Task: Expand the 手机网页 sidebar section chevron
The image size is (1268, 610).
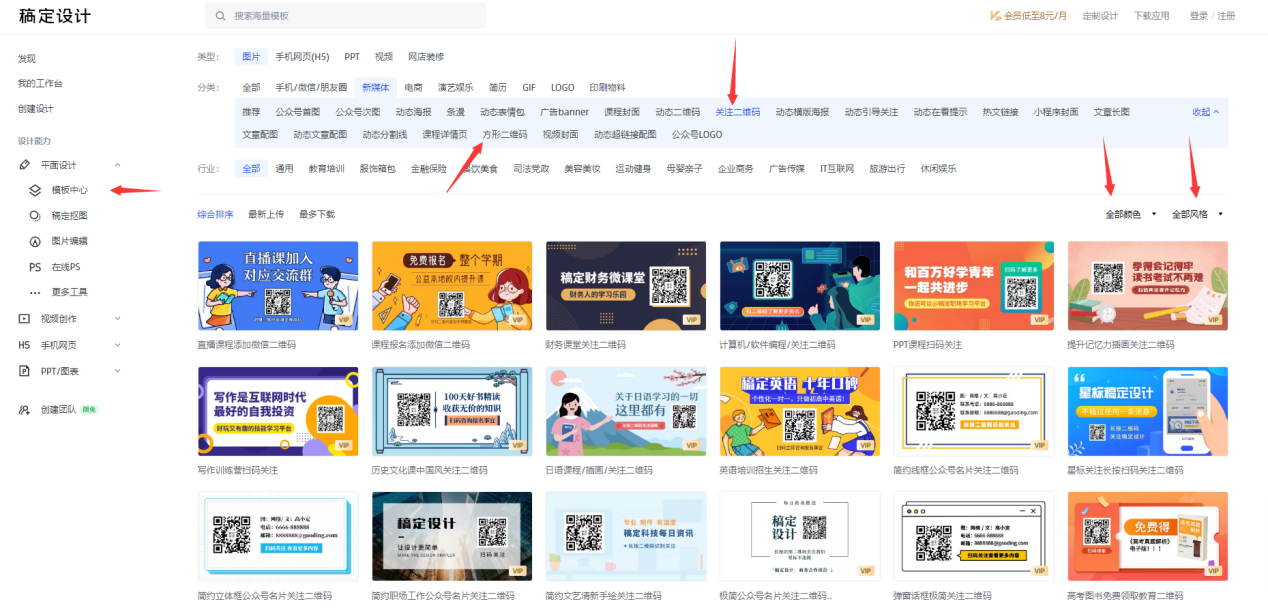Action: 117,345
